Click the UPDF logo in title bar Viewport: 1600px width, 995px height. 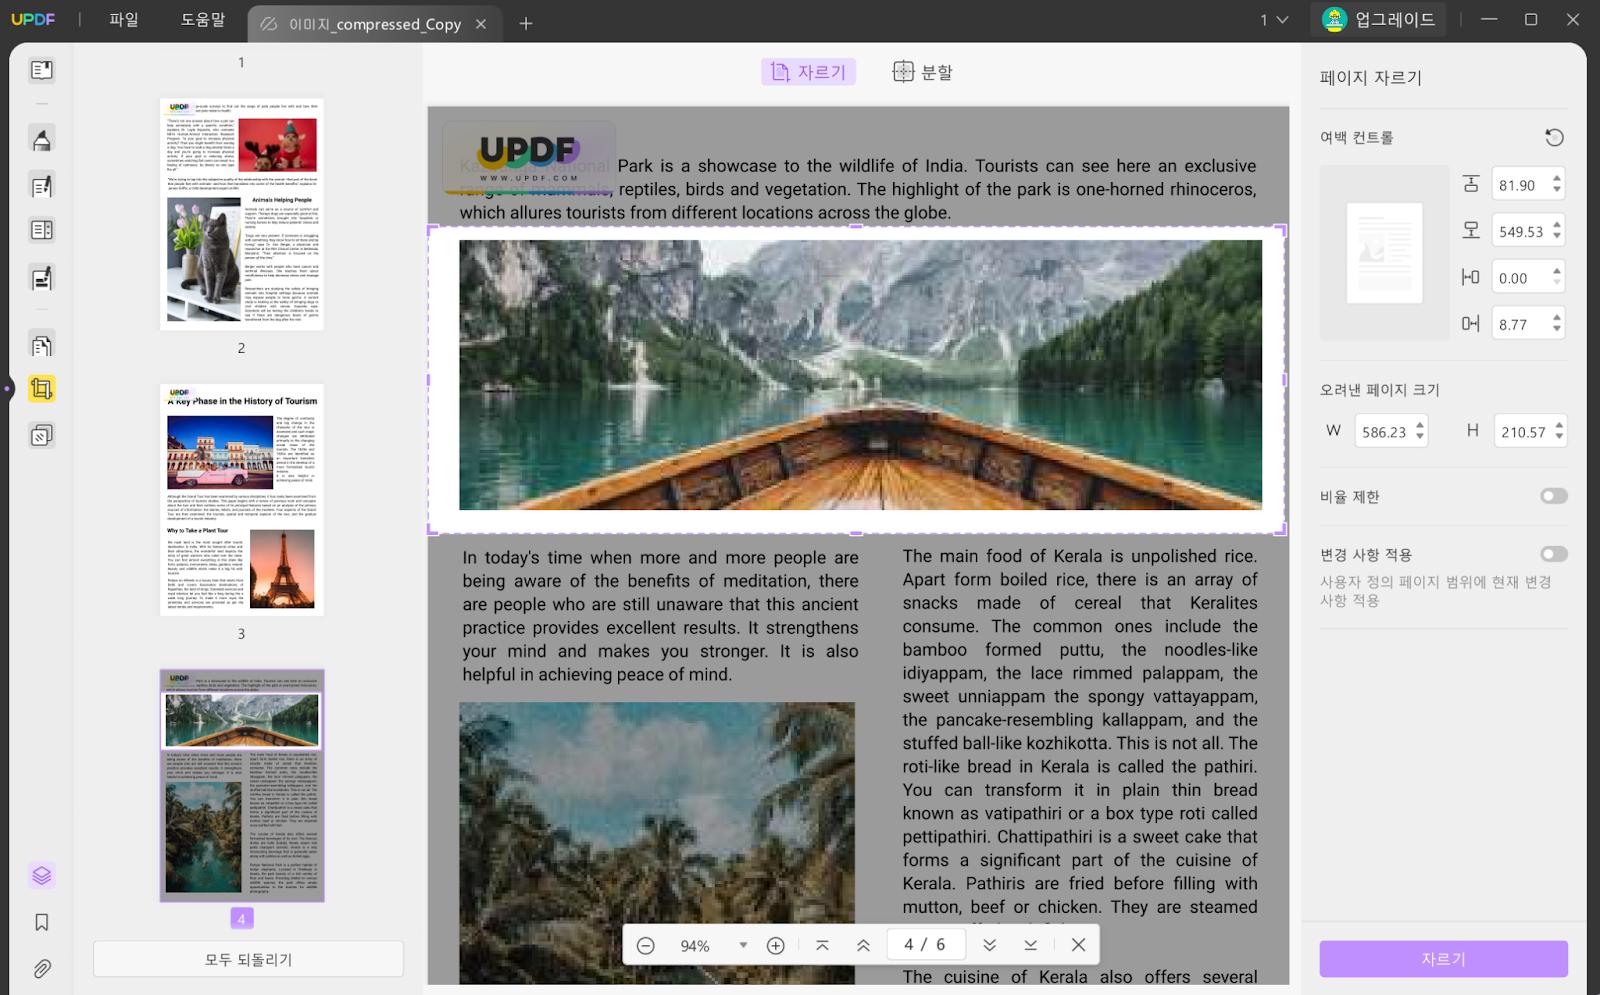pos(33,19)
